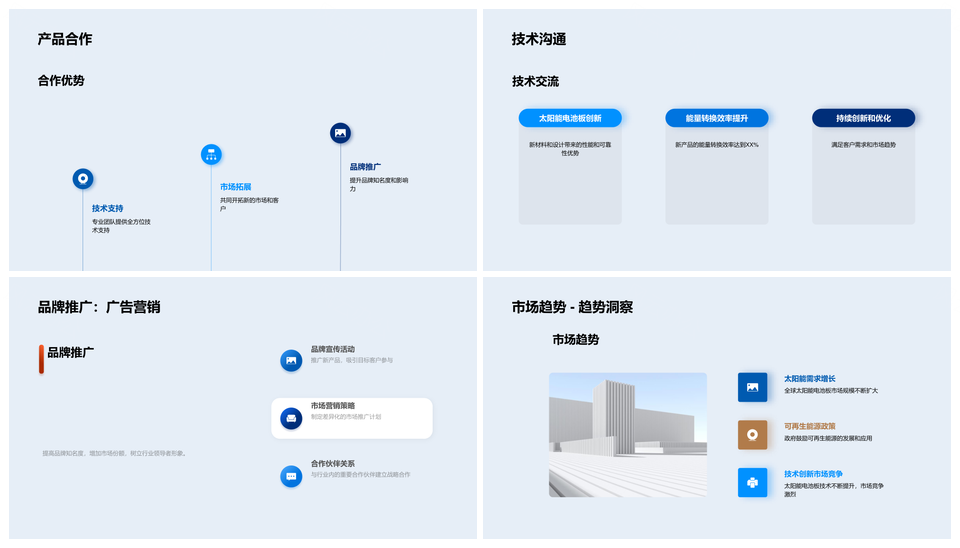Click the brown webcam icon beside 可再生能源政策

(x=752, y=434)
